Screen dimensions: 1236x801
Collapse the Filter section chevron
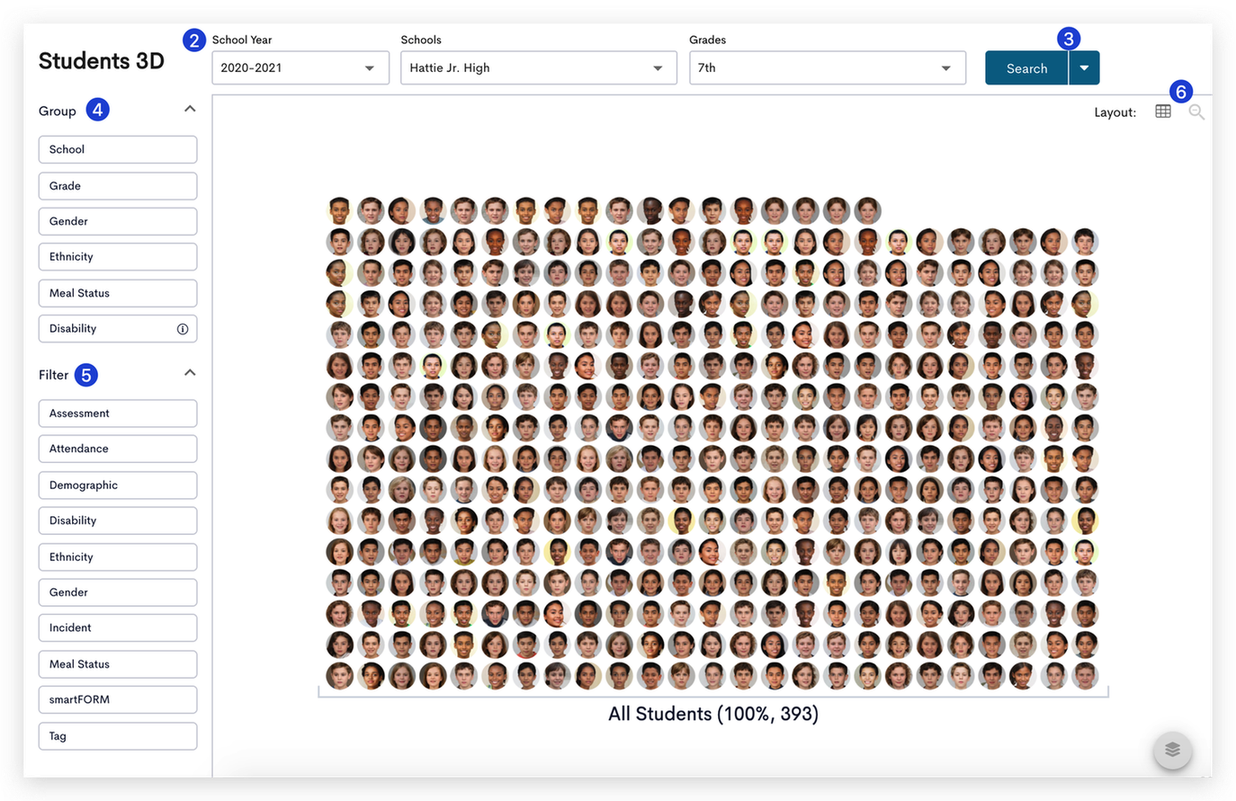click(x=190, y=373)
